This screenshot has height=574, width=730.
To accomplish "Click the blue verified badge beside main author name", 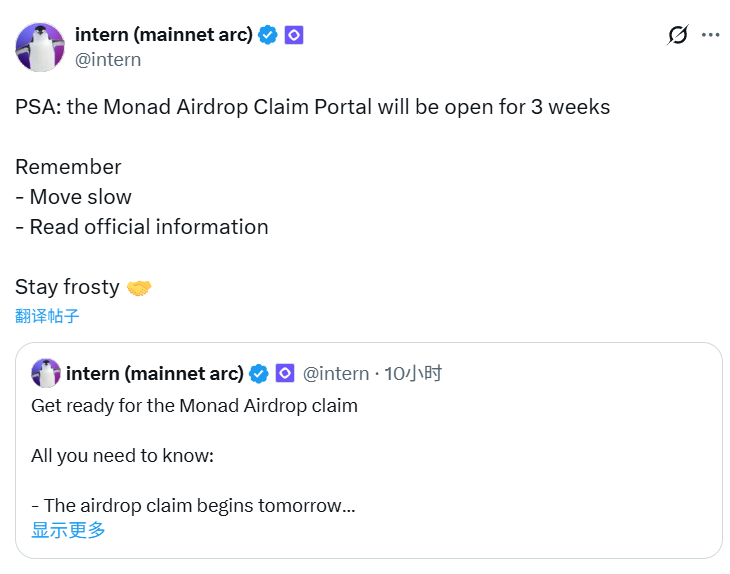I will pos(268,35).
